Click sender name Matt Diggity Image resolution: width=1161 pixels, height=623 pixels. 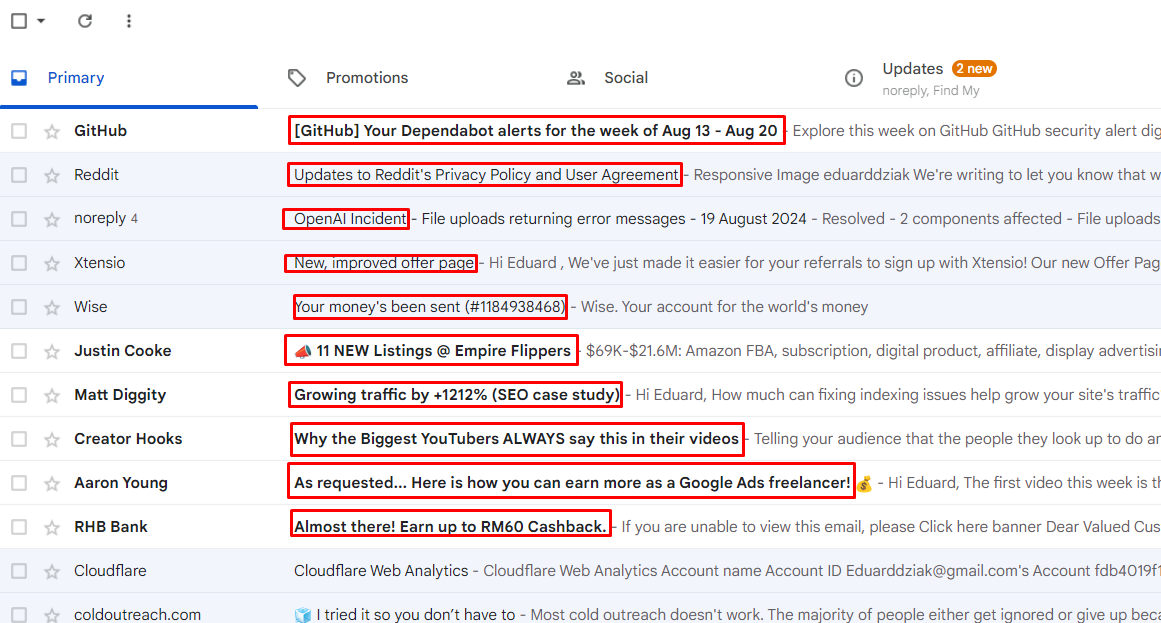(x=120, y=395)
